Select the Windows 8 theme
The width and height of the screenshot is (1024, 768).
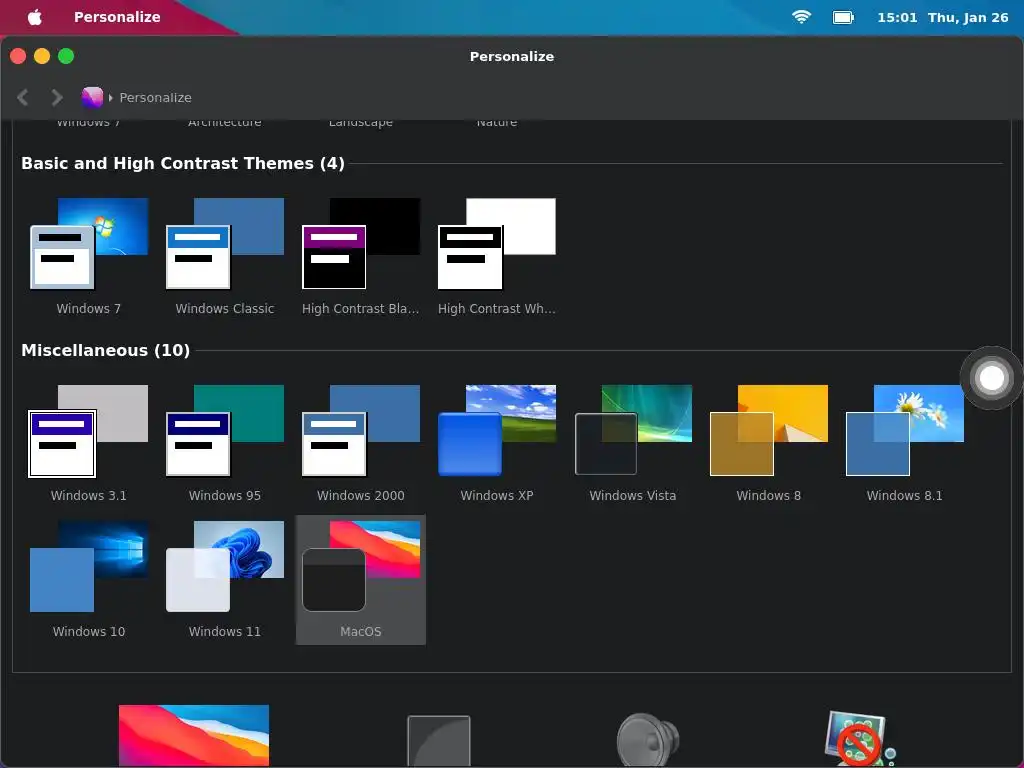pyautogui.click(x=768, y=444)
